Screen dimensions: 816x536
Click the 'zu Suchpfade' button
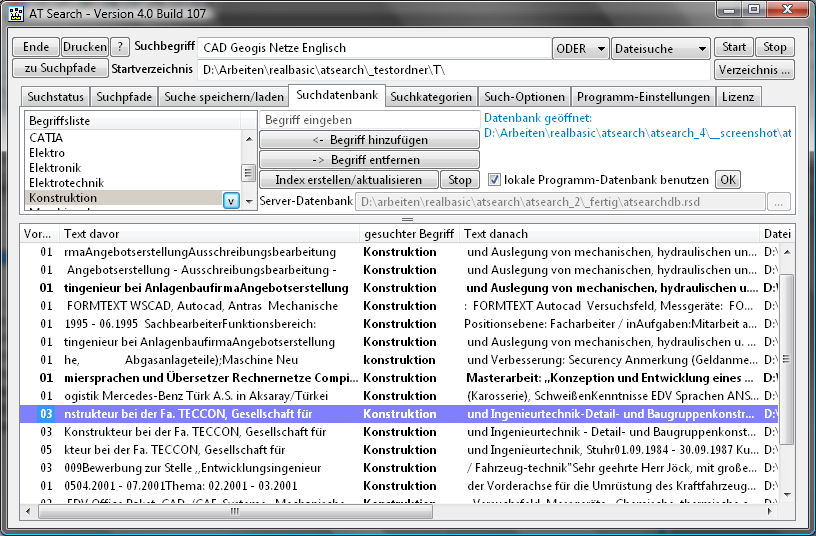pos(60,68)
